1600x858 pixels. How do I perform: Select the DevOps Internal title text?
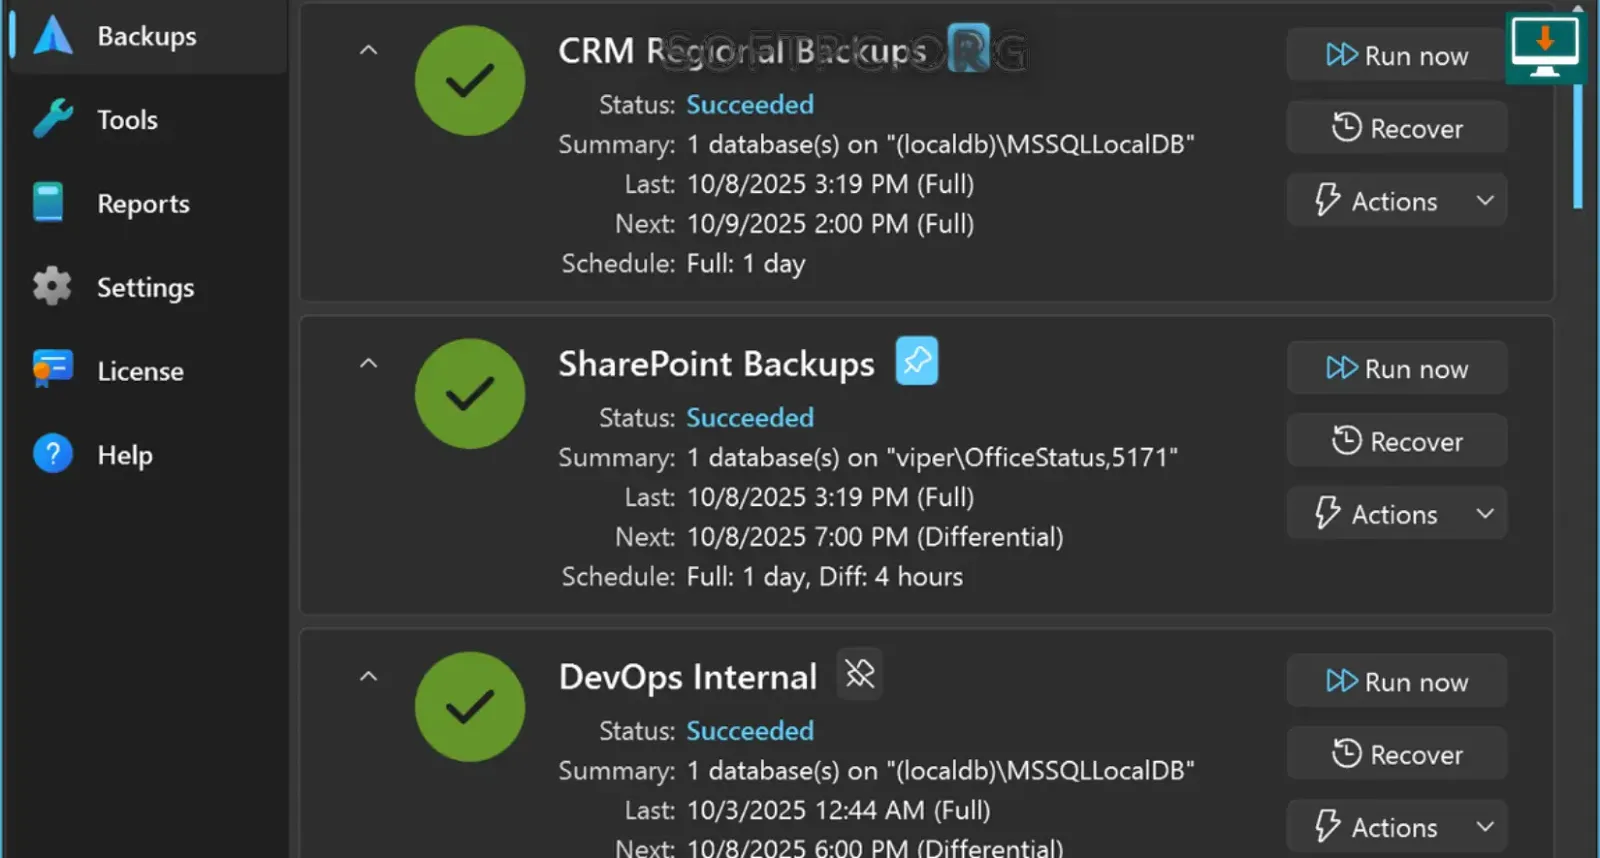coord(688,677)
